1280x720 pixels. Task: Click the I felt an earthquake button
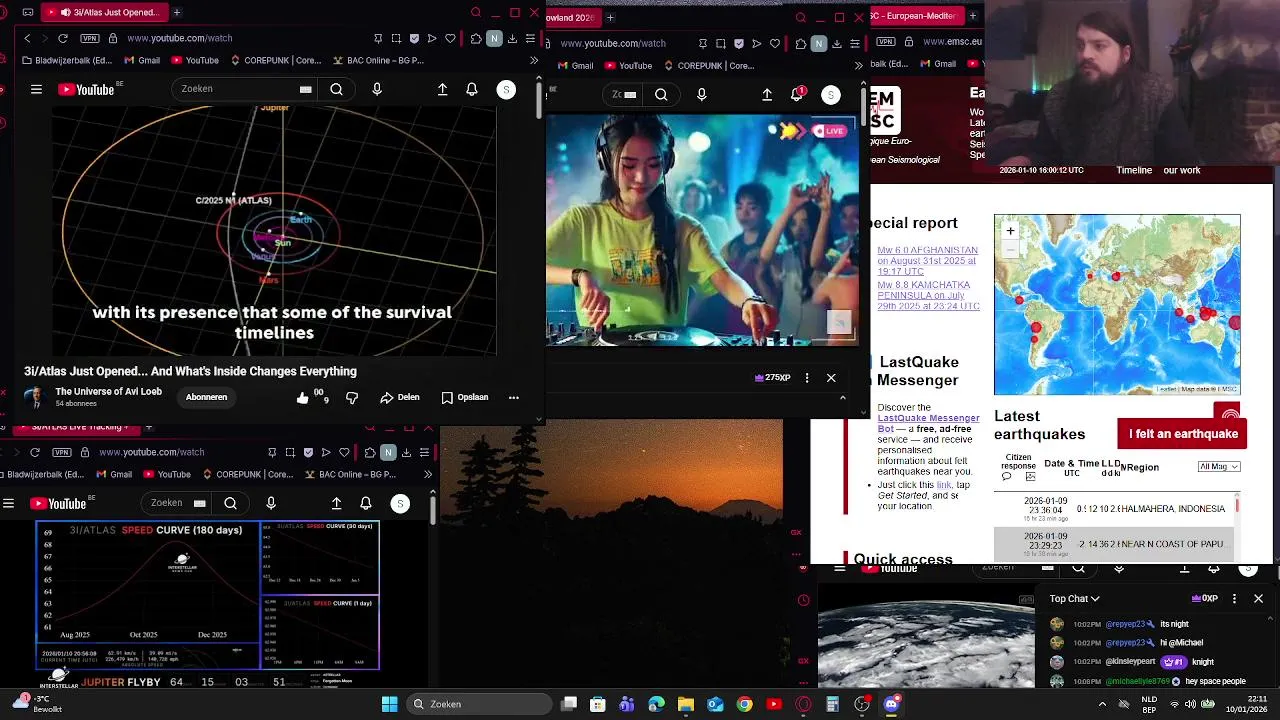[x=1183, y=434]
